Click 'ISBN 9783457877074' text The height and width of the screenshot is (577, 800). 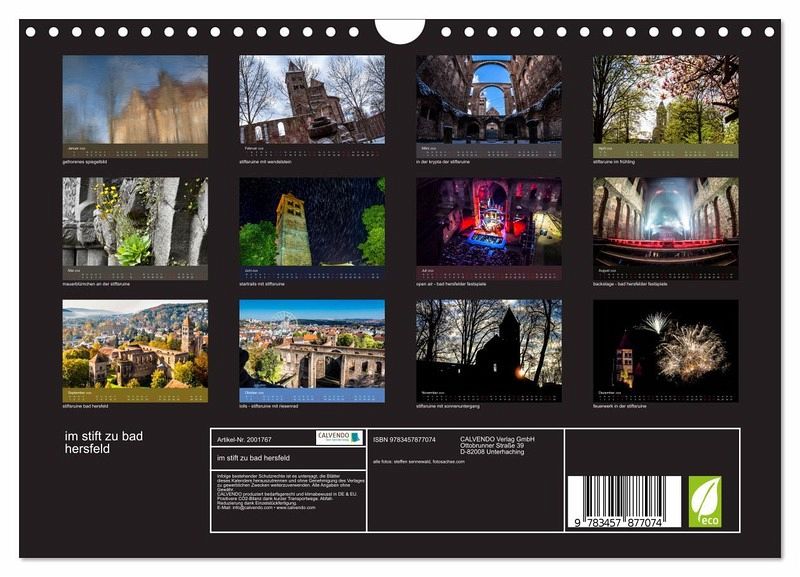[x=404, y=439]
